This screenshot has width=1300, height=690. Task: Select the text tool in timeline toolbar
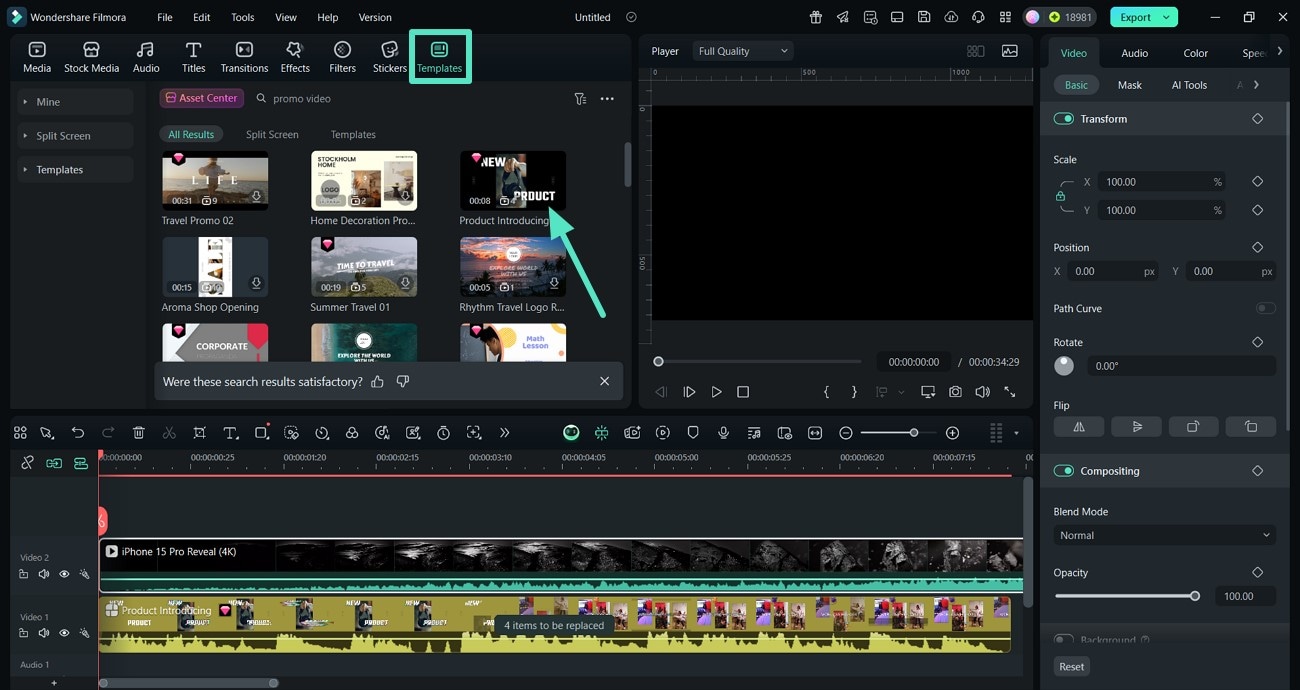230,433
